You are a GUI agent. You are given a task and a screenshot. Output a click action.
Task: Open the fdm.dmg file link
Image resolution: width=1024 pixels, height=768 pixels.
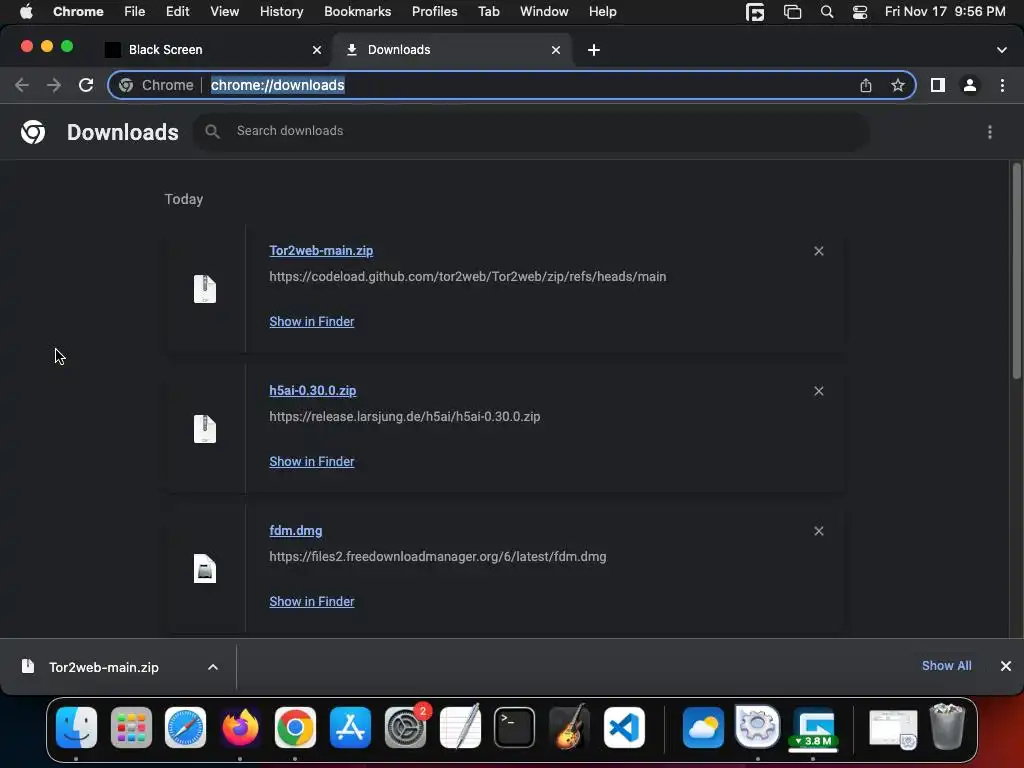296,531
